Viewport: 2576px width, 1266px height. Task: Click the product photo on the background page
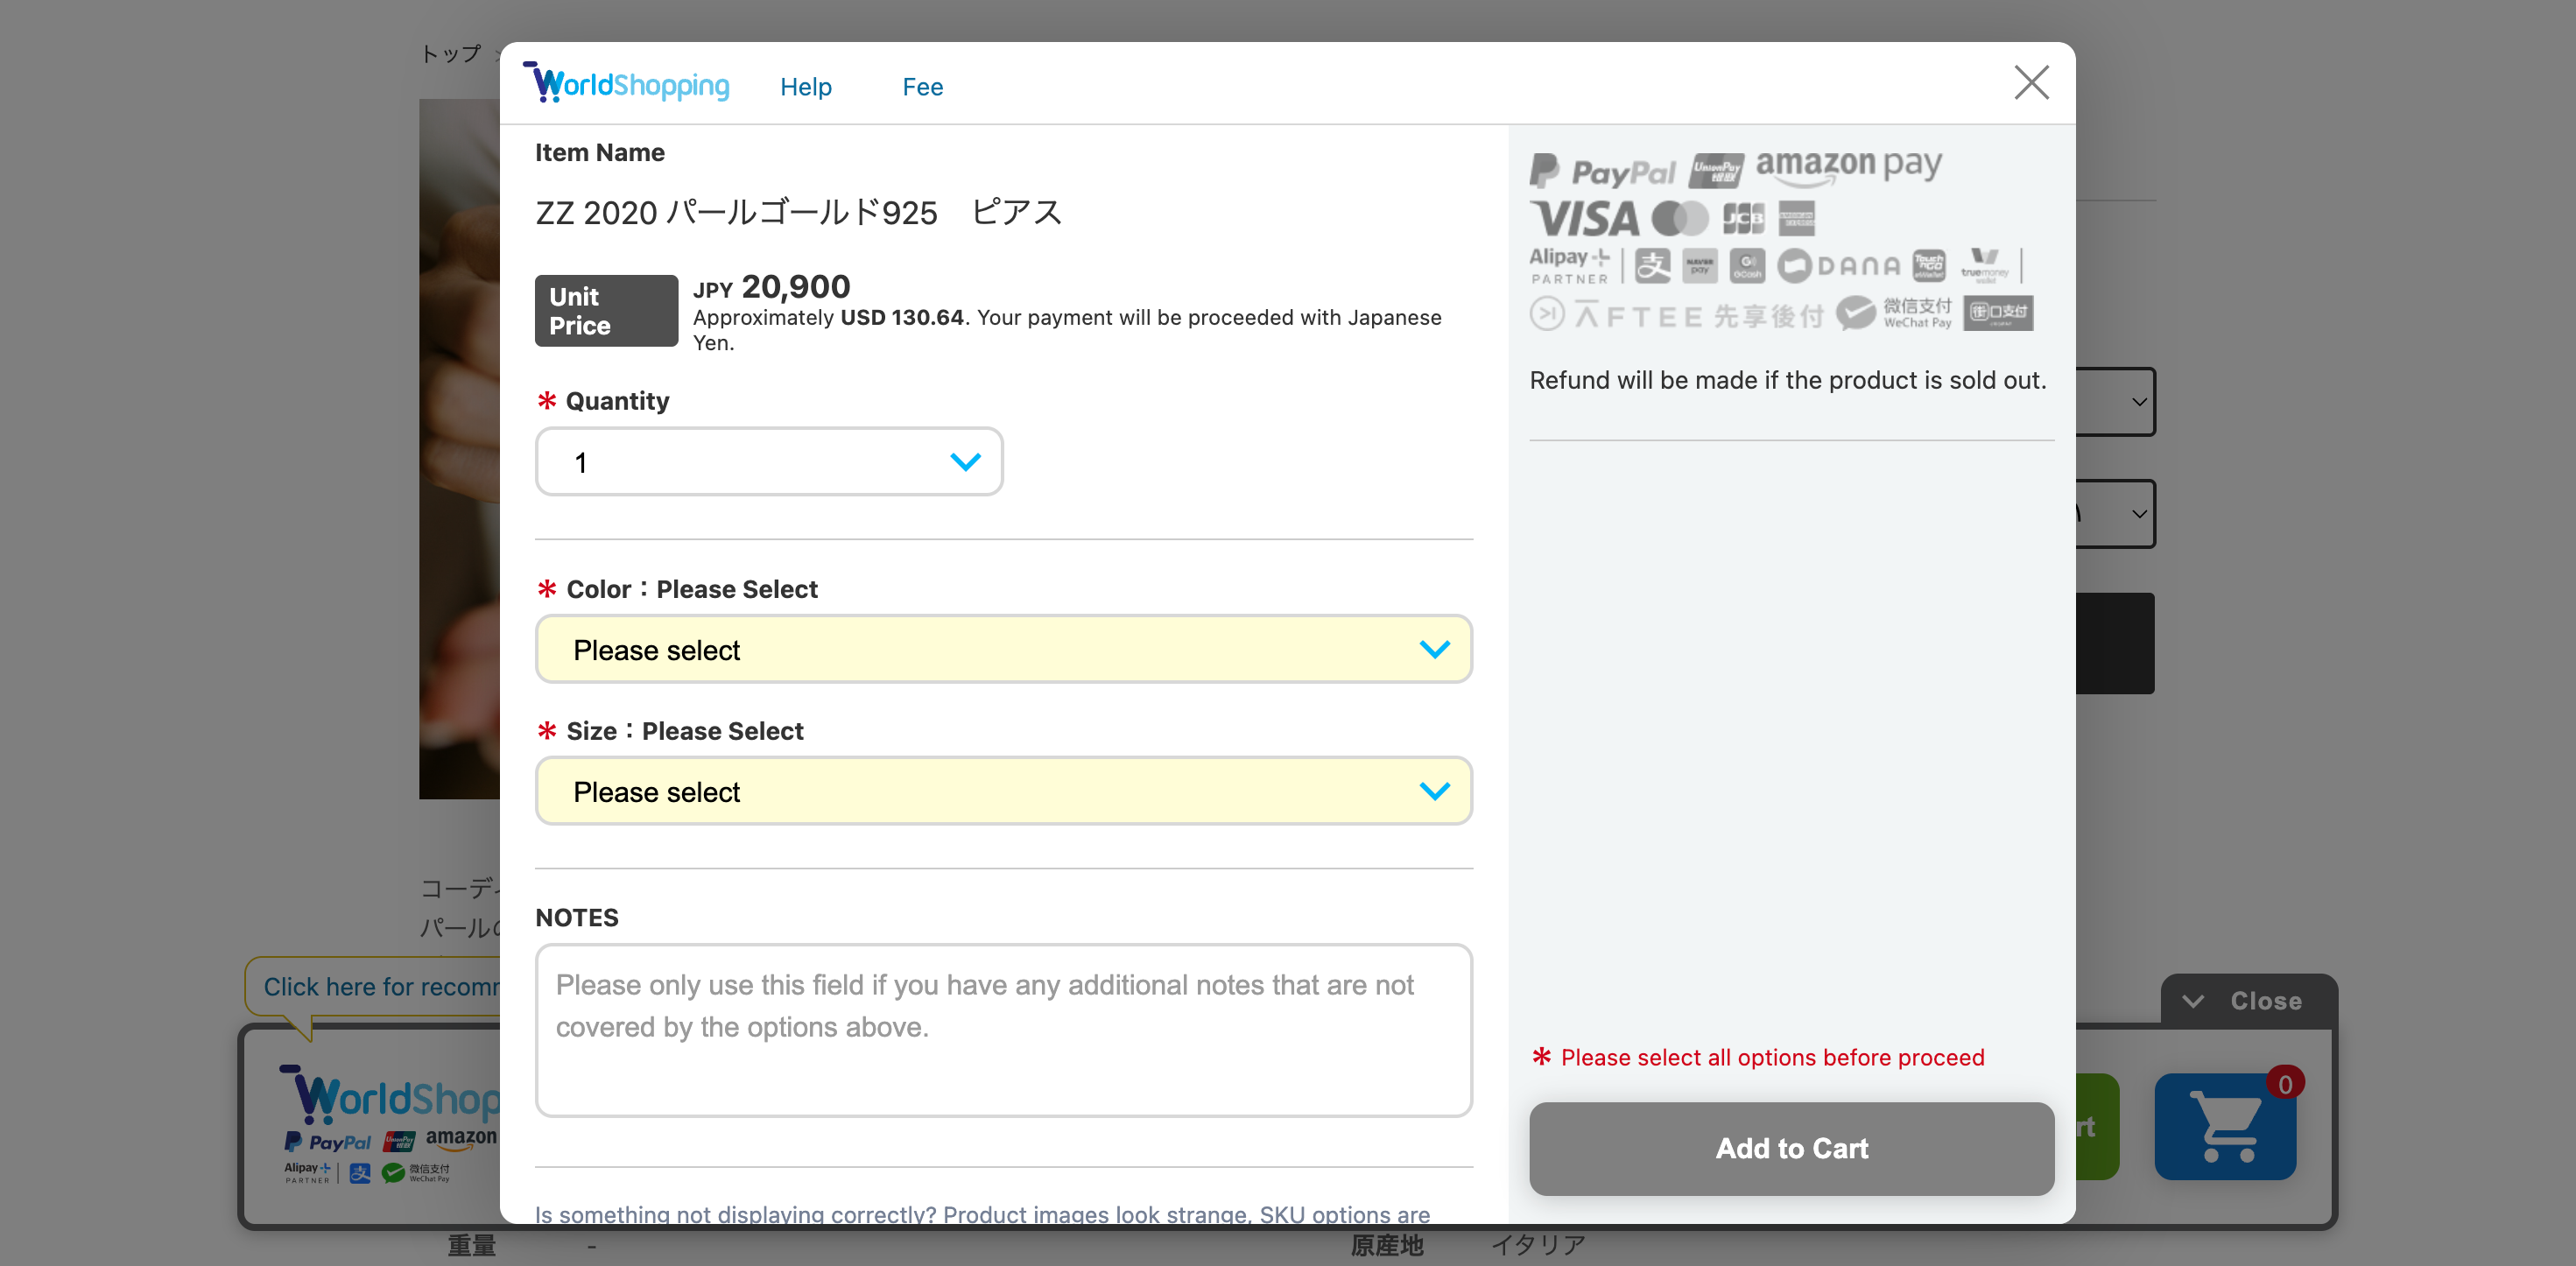(x=460, y=448)
